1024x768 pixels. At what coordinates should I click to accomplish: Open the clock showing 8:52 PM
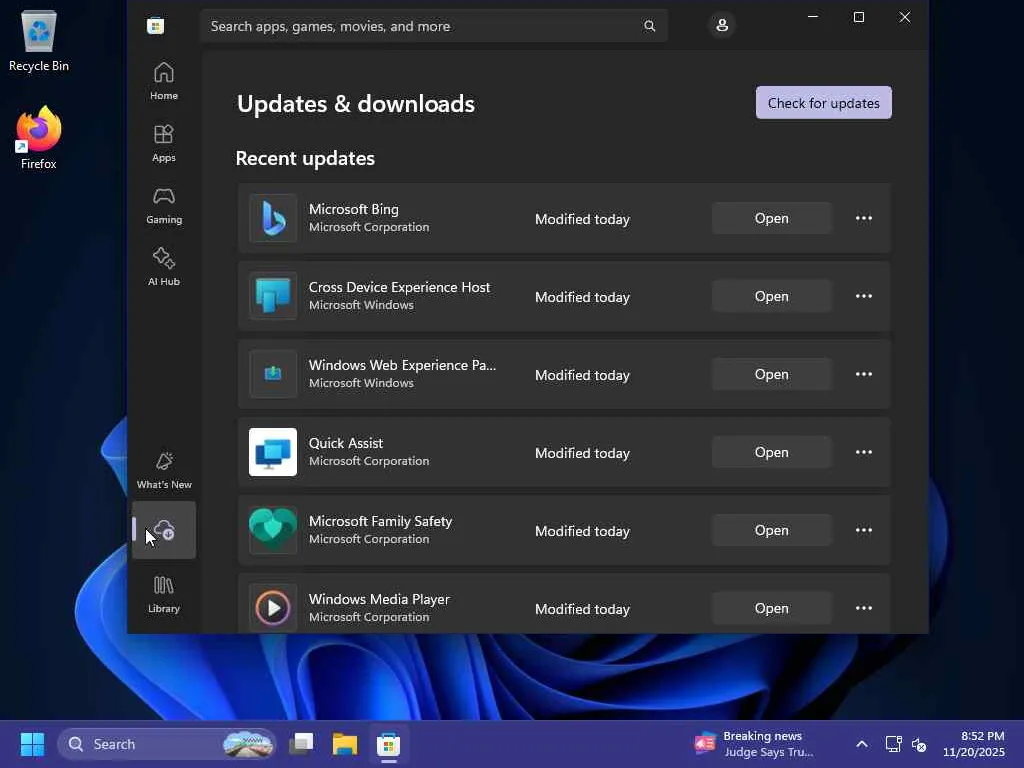coord(973,744)
